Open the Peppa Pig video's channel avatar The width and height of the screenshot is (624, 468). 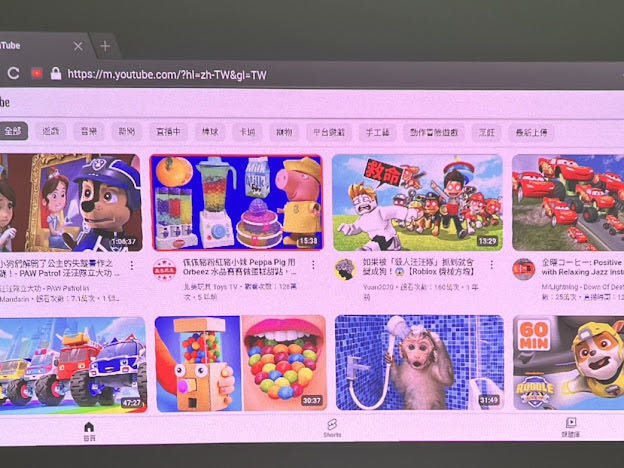(x=165, y=269)
